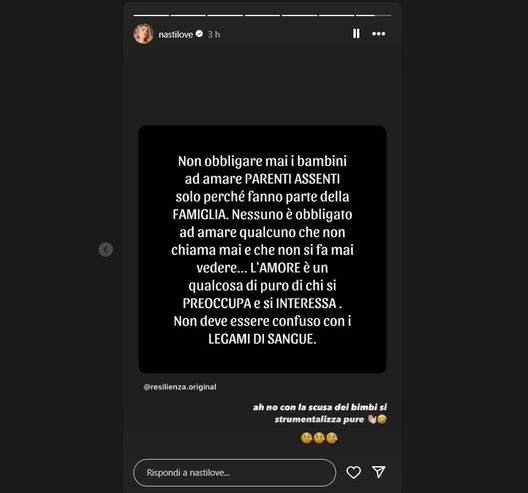Screen dimensions: 528x493
Task: Go back to the previous story
Action: [105, 250]
